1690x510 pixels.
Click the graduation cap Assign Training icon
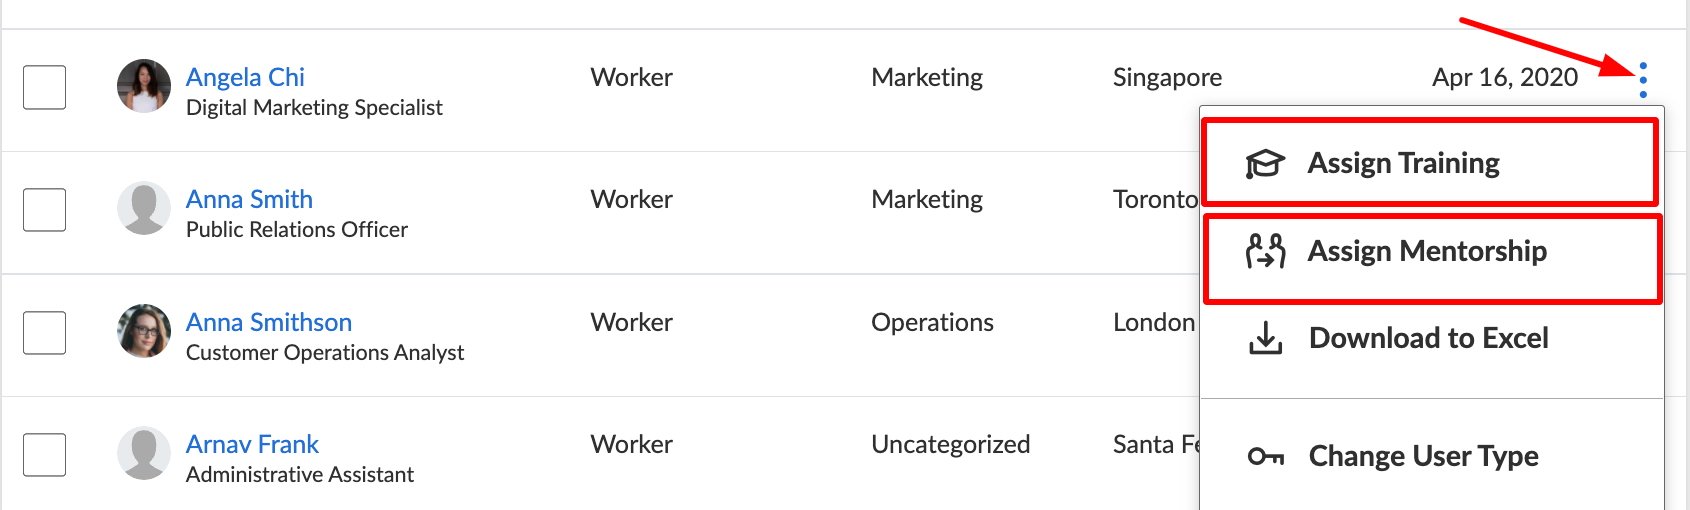click(1265, 163)
